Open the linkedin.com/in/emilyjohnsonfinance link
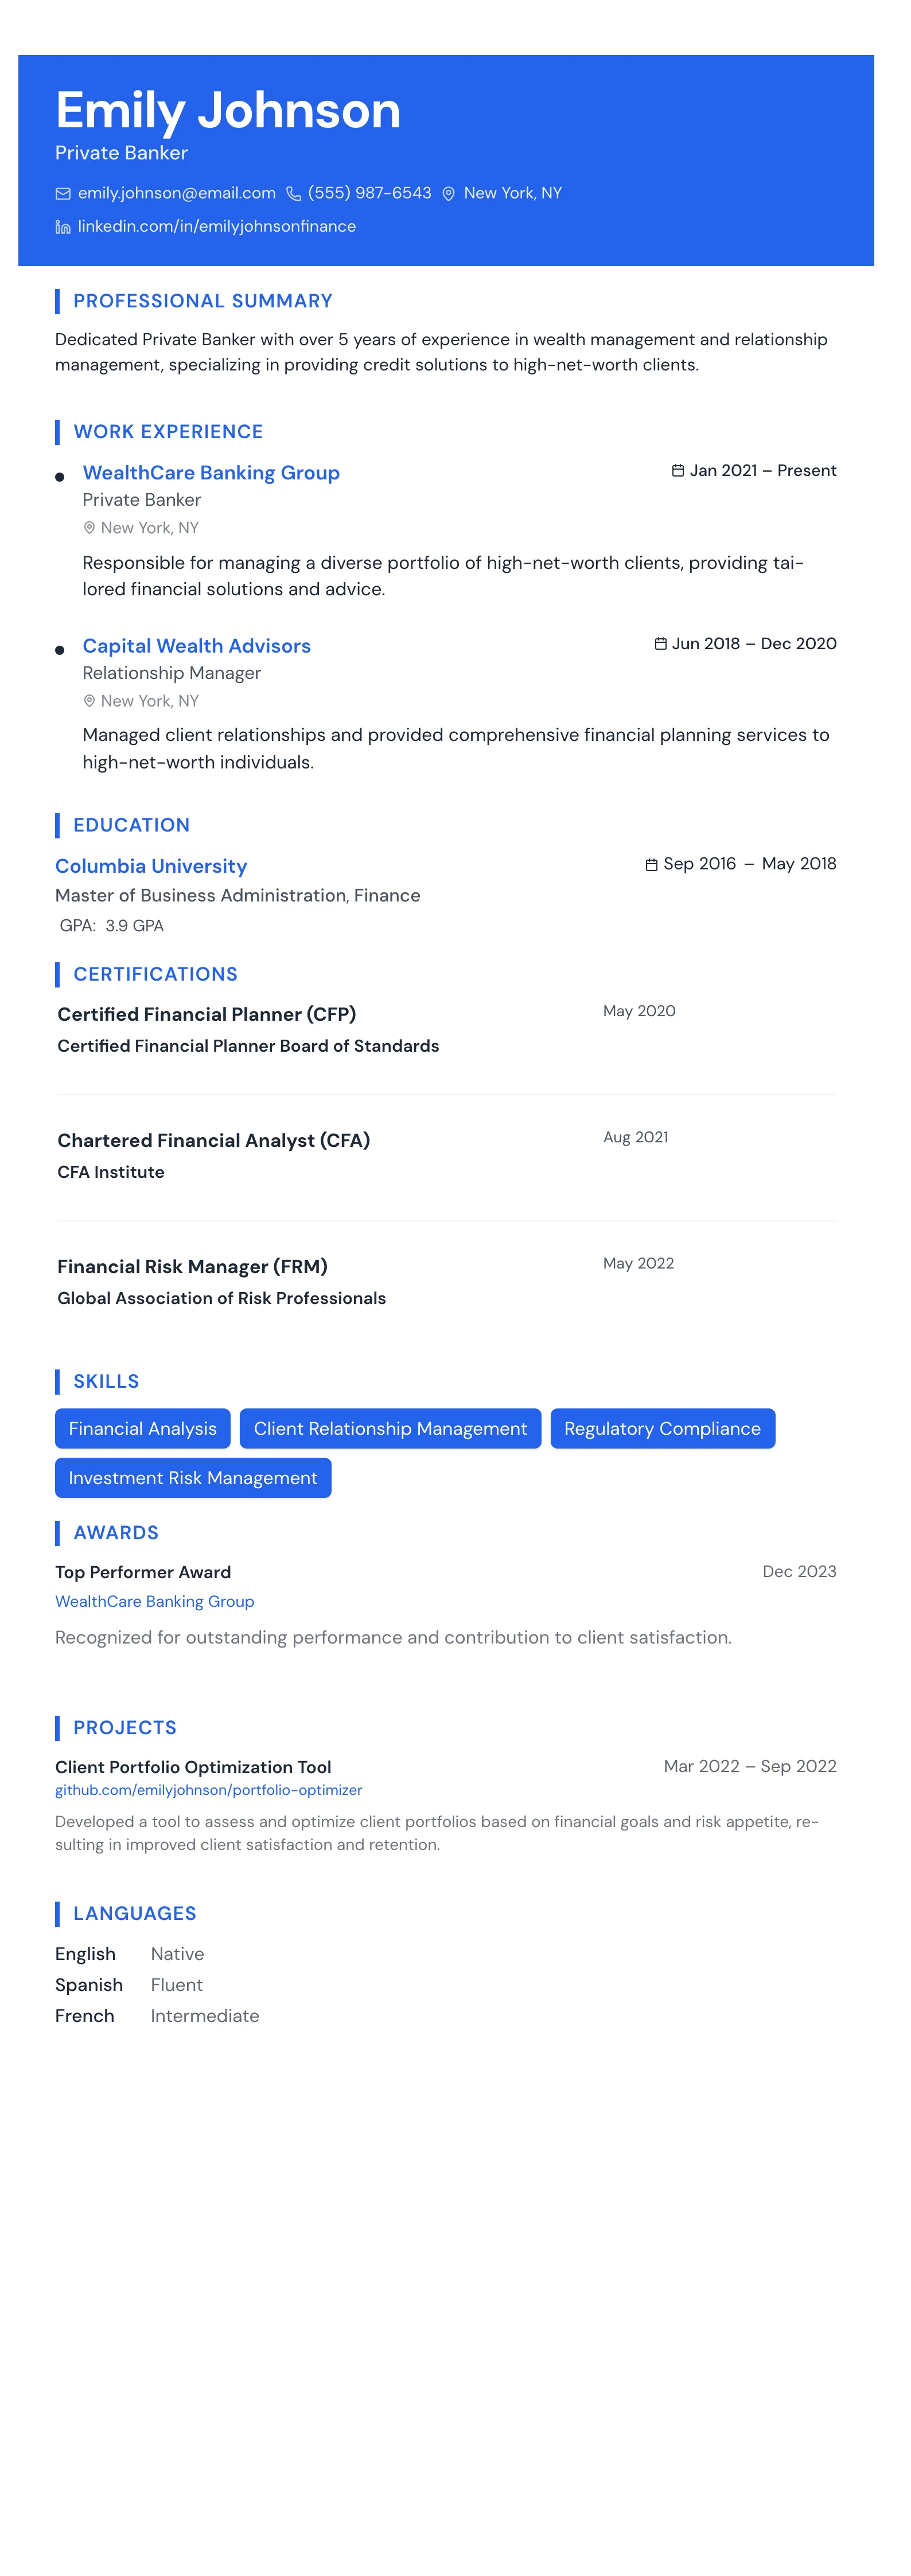 pos(217,227)
